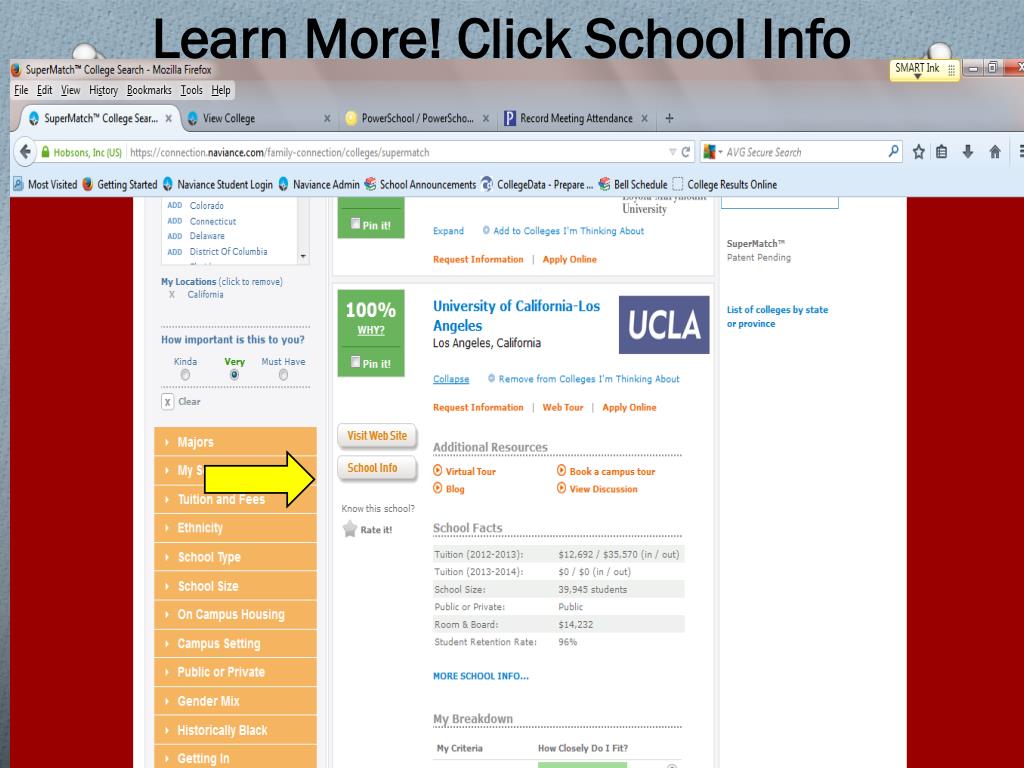Click the reload icon in address bar
The image size is (1024, 768).
click(x=686, y=152)
